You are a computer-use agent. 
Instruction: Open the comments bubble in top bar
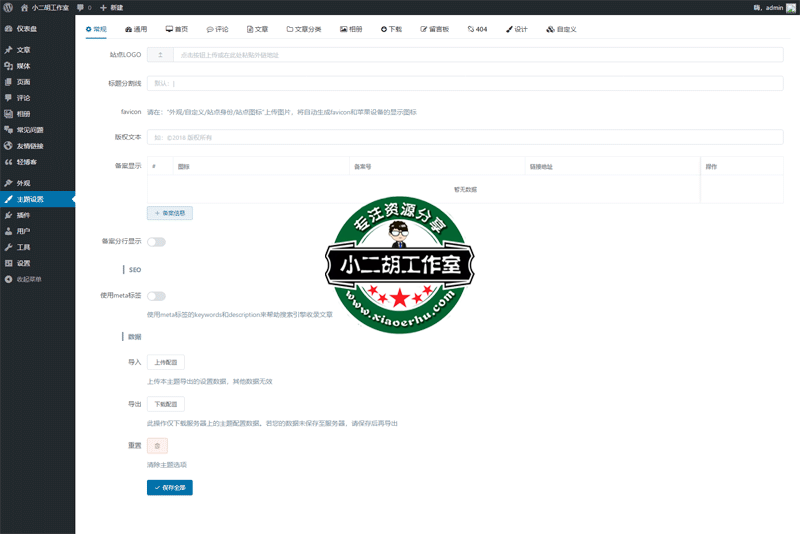[x=83, y=7]
